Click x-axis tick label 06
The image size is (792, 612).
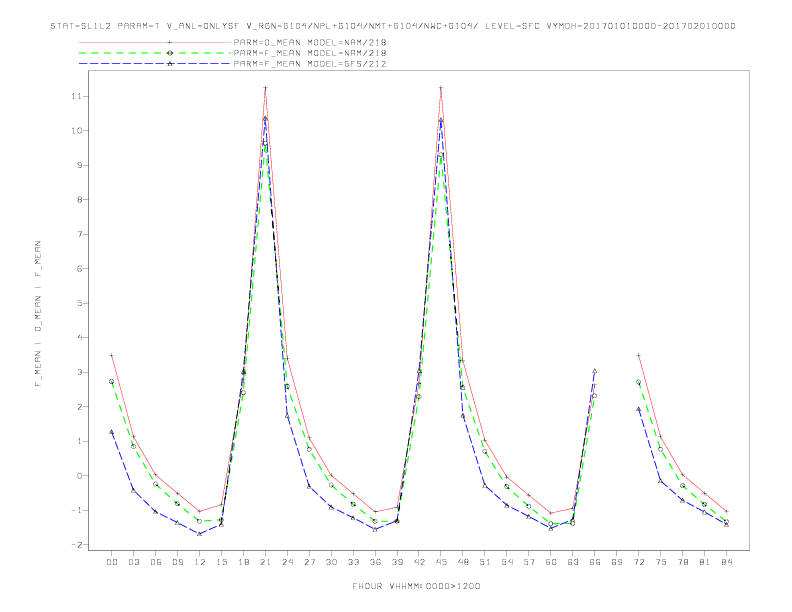pos(156,562)
